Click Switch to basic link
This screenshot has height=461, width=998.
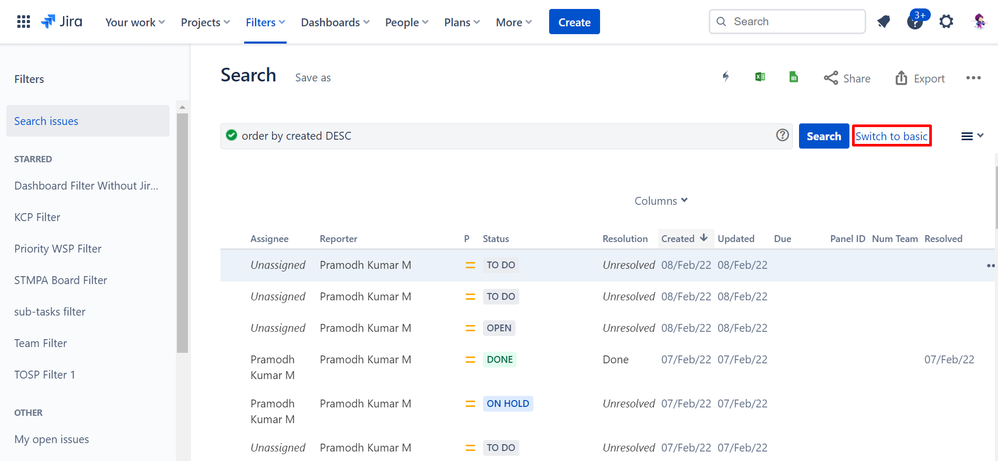(891, 136)
